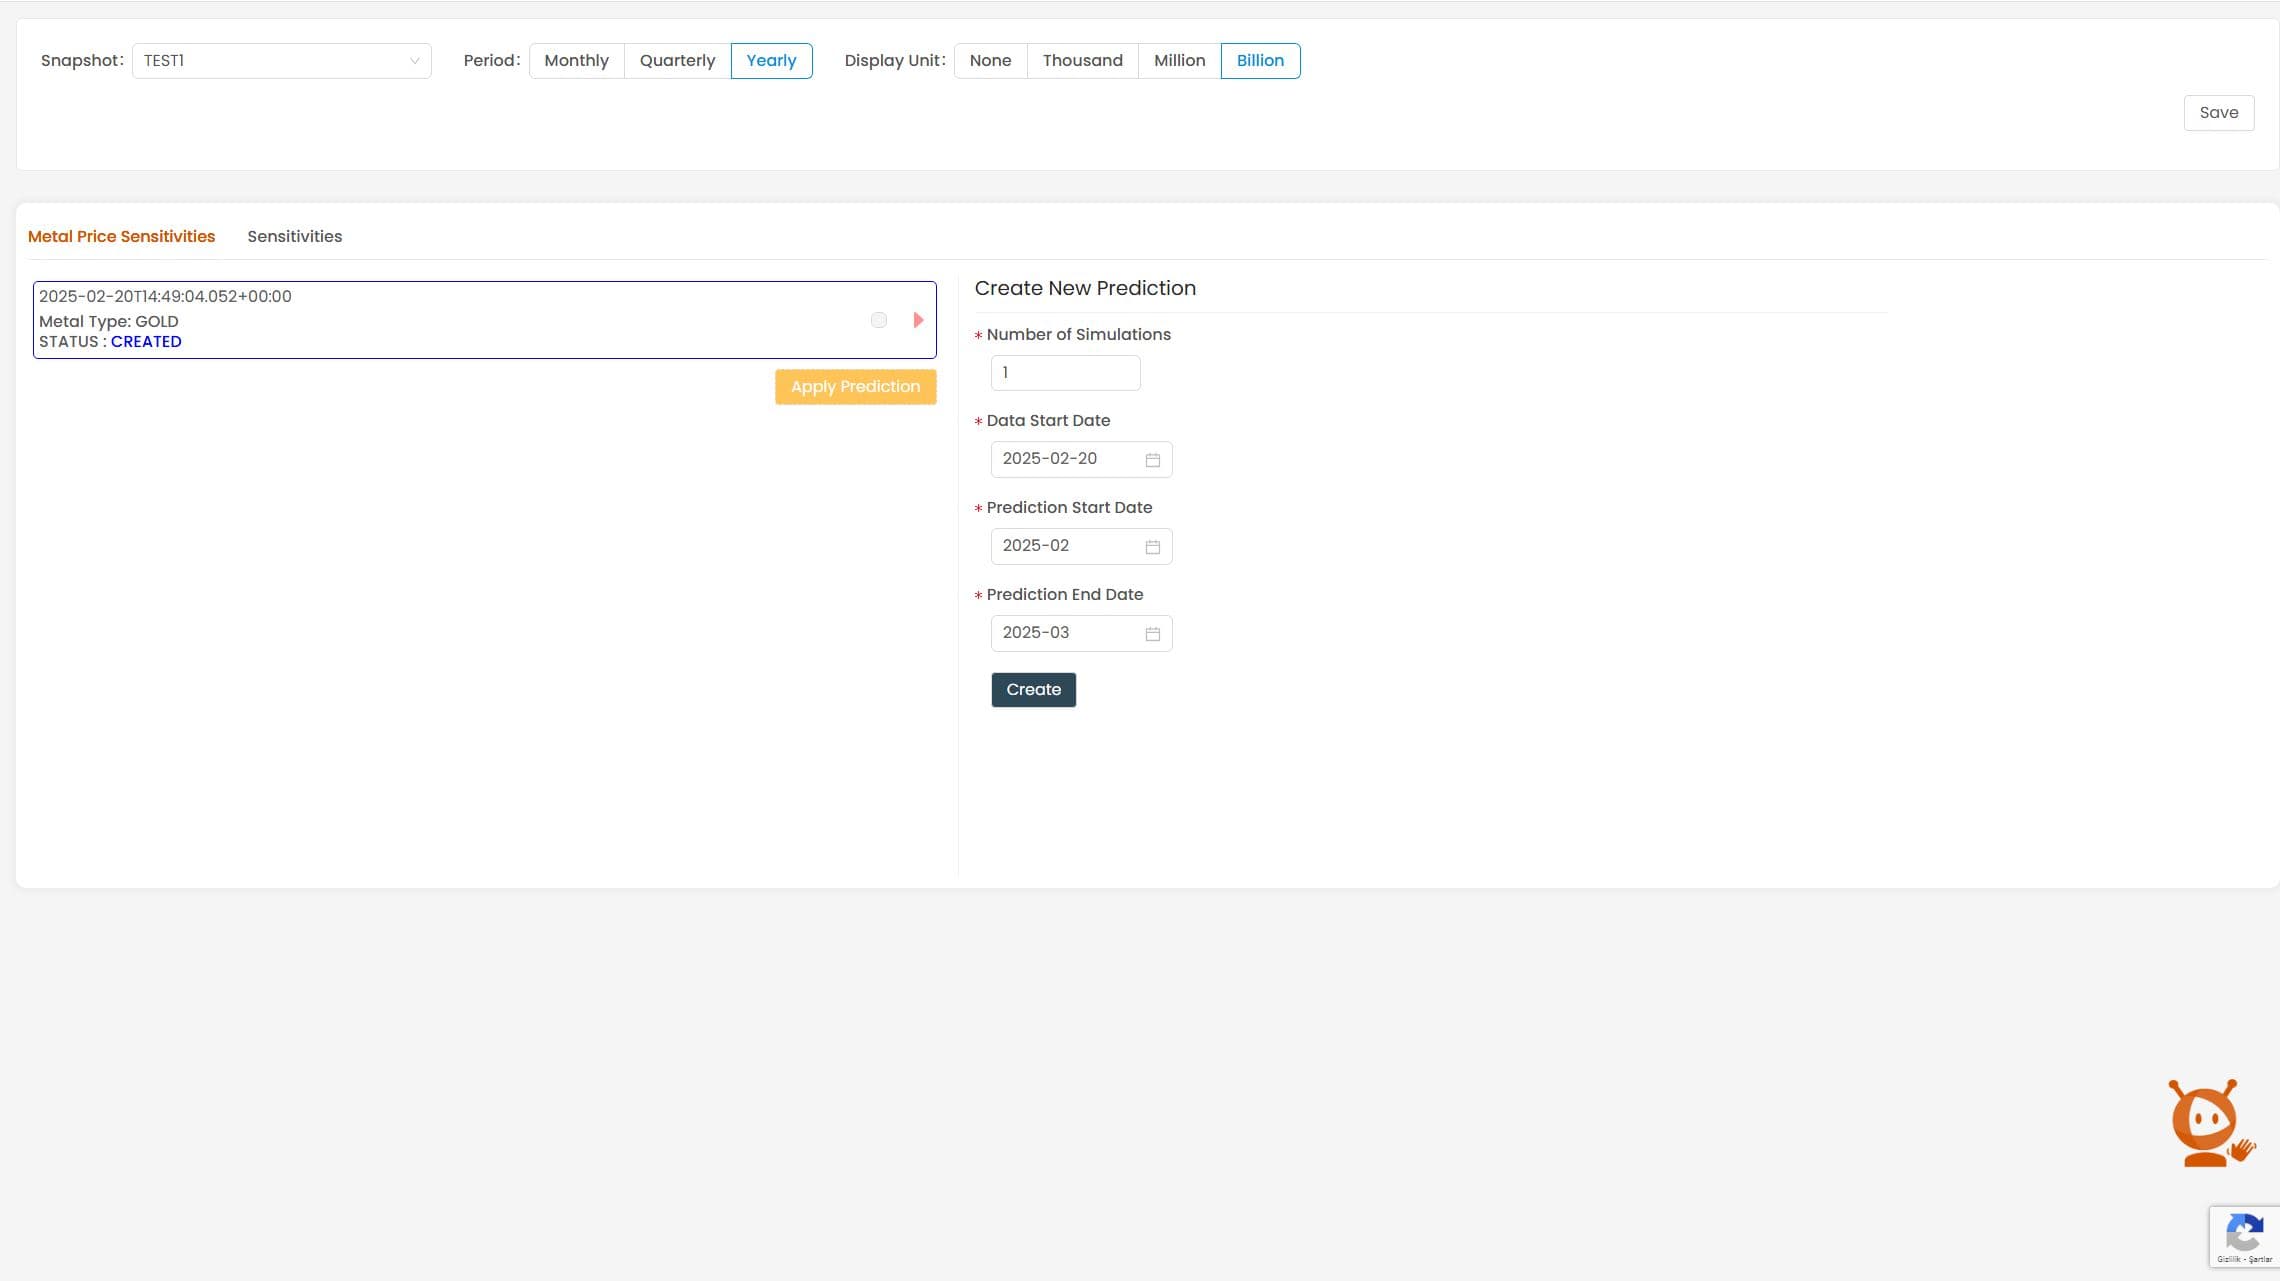The width and height of the screenshot is (2280, 1281).
Task: Click the Save button
Action: tap(2218, 113)
